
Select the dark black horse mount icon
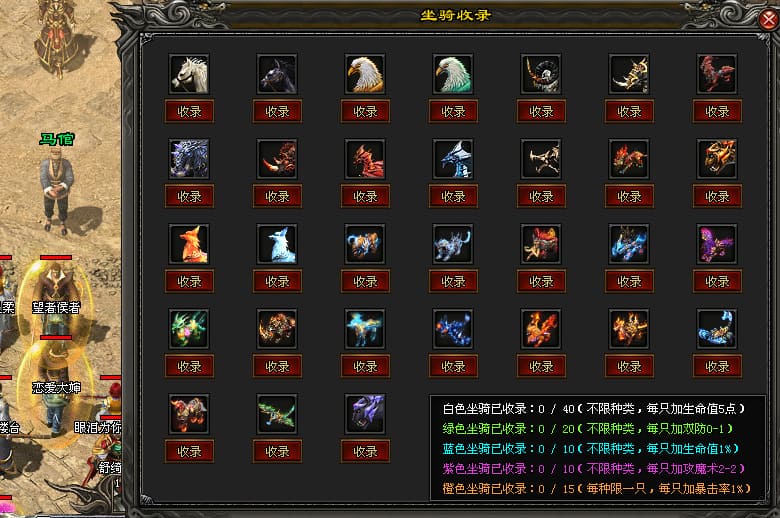click(x=277, y=74)
